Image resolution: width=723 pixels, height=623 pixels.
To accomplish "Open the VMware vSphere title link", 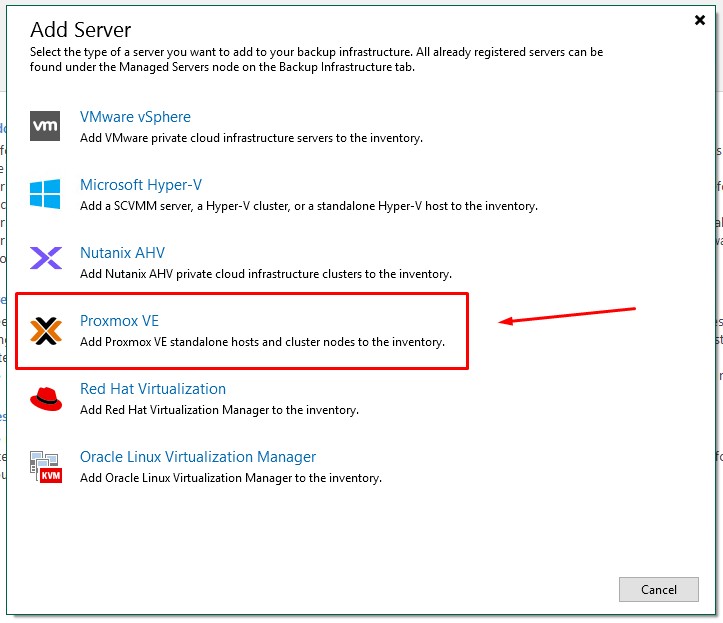I will [135, 117].
